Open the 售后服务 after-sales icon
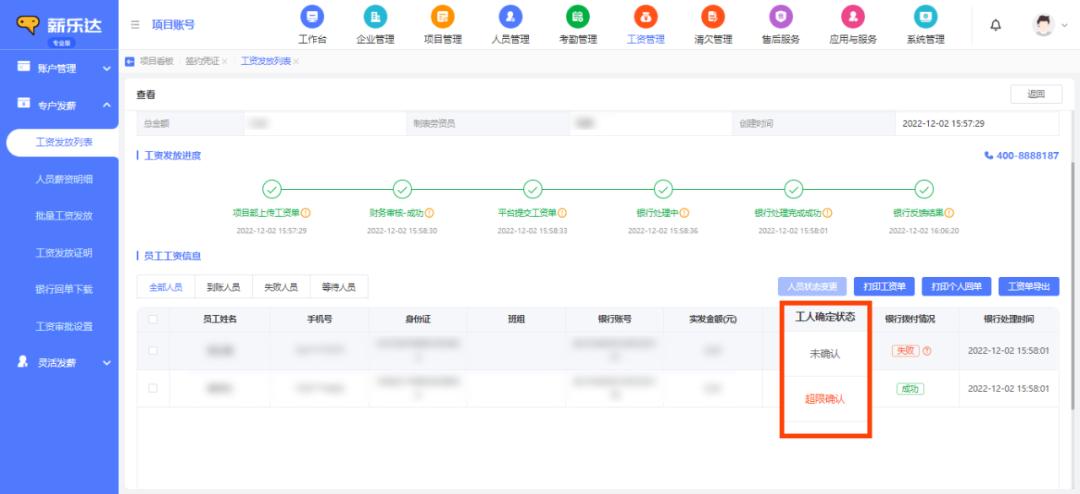 tap(780, 17)
